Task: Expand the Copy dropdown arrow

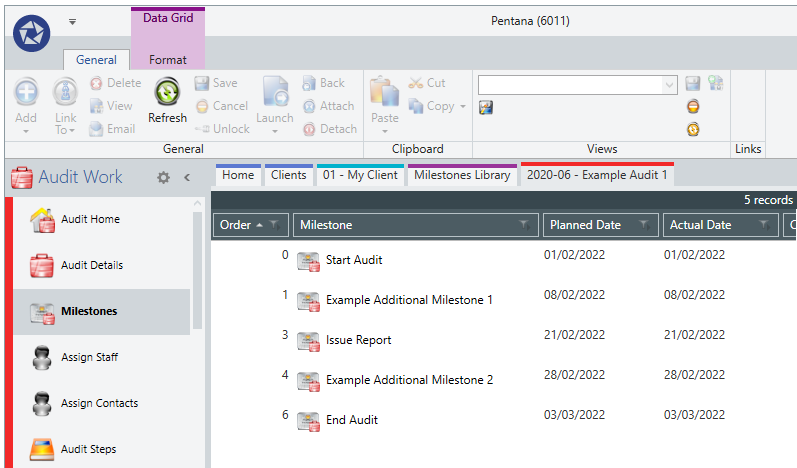Action: (x=463, y=106)
